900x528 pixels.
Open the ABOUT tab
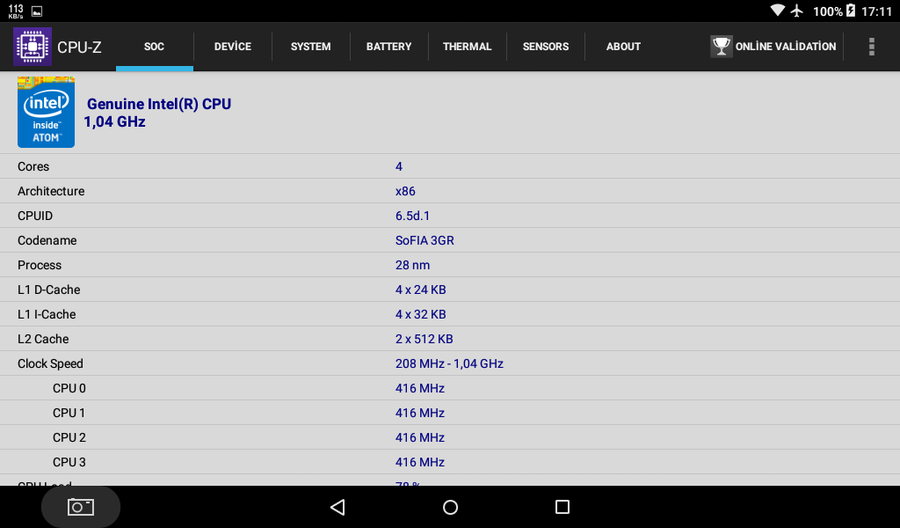pos(623,46)
